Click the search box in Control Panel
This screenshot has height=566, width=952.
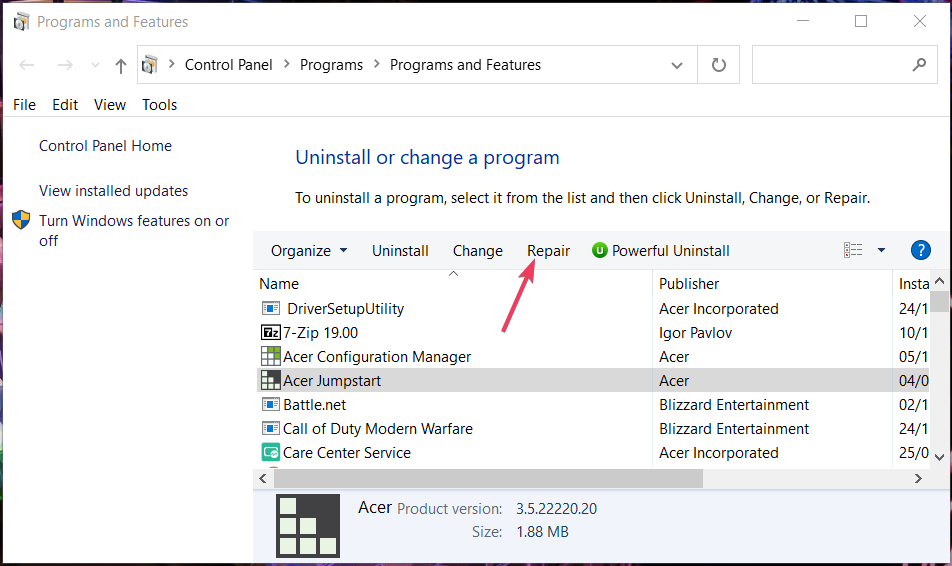845,64
